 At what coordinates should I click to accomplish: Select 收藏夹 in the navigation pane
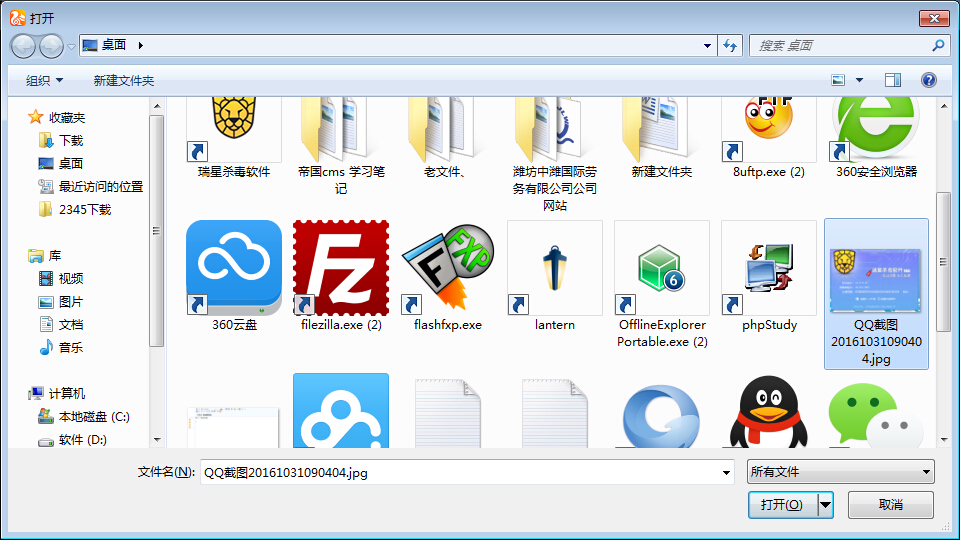point(67,117)
